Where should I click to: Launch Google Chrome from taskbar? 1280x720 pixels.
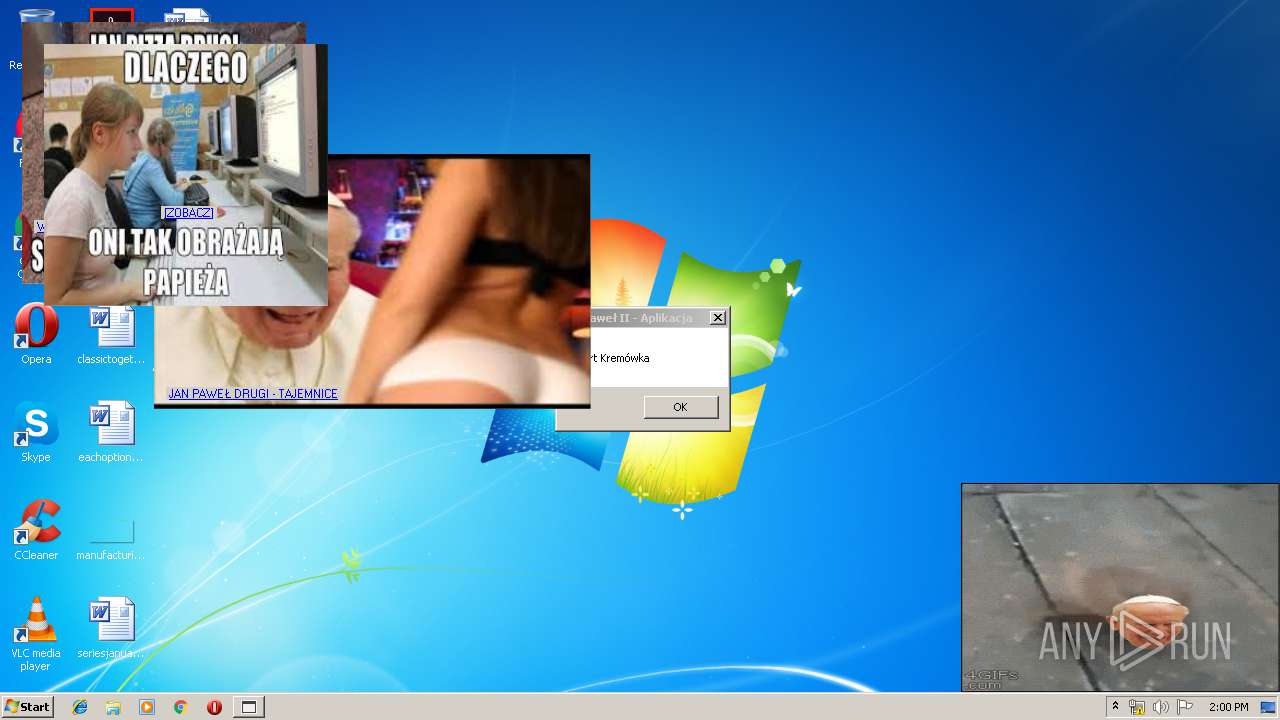(181, 707)
